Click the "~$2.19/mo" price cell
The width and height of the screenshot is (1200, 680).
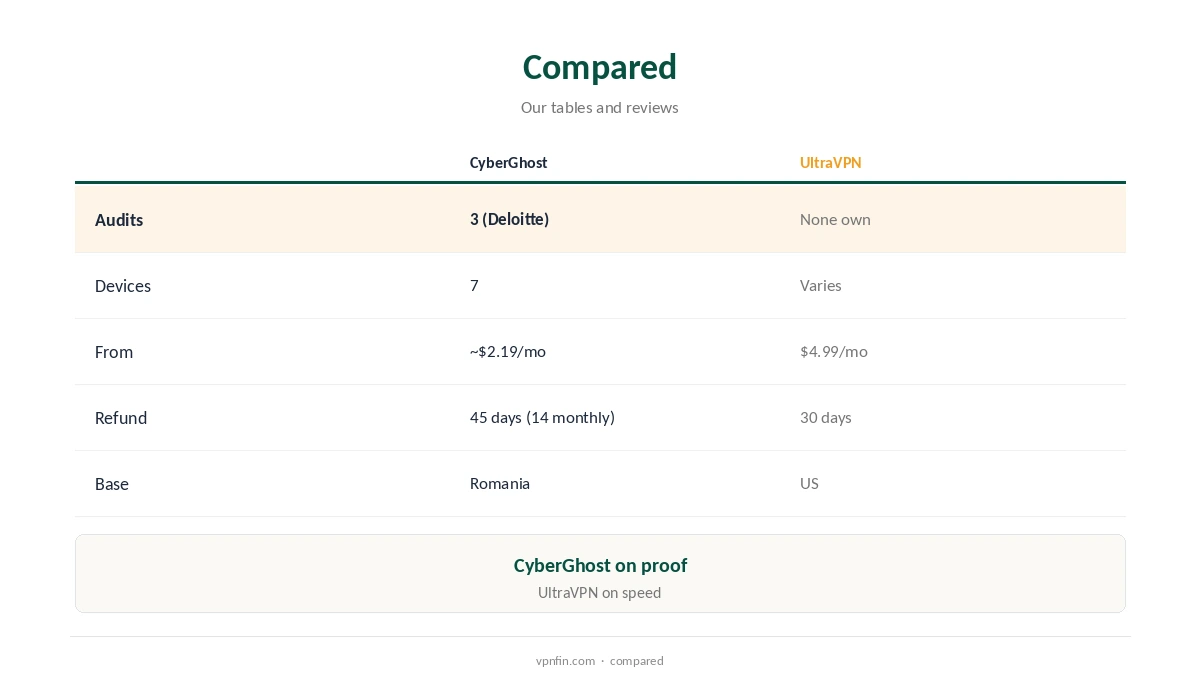click(508, 351)
